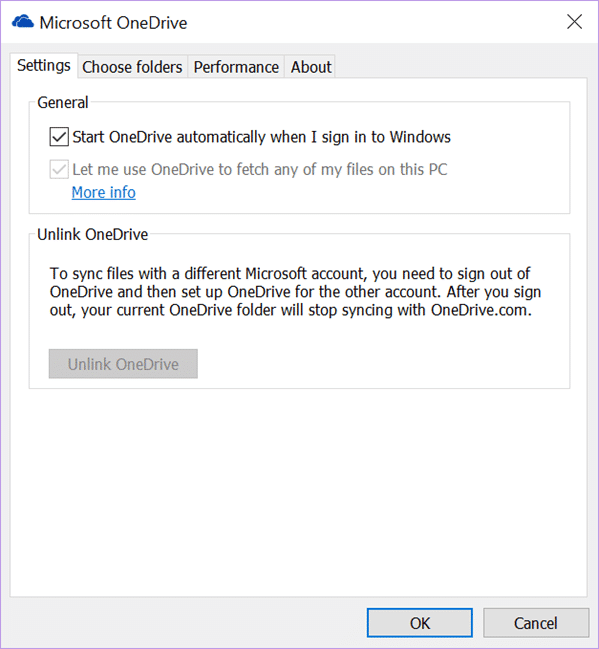The image size is (599, 649).
Task: Click blank space beneath the Unlink OneDrive group
Action: [x=298, y=493]
